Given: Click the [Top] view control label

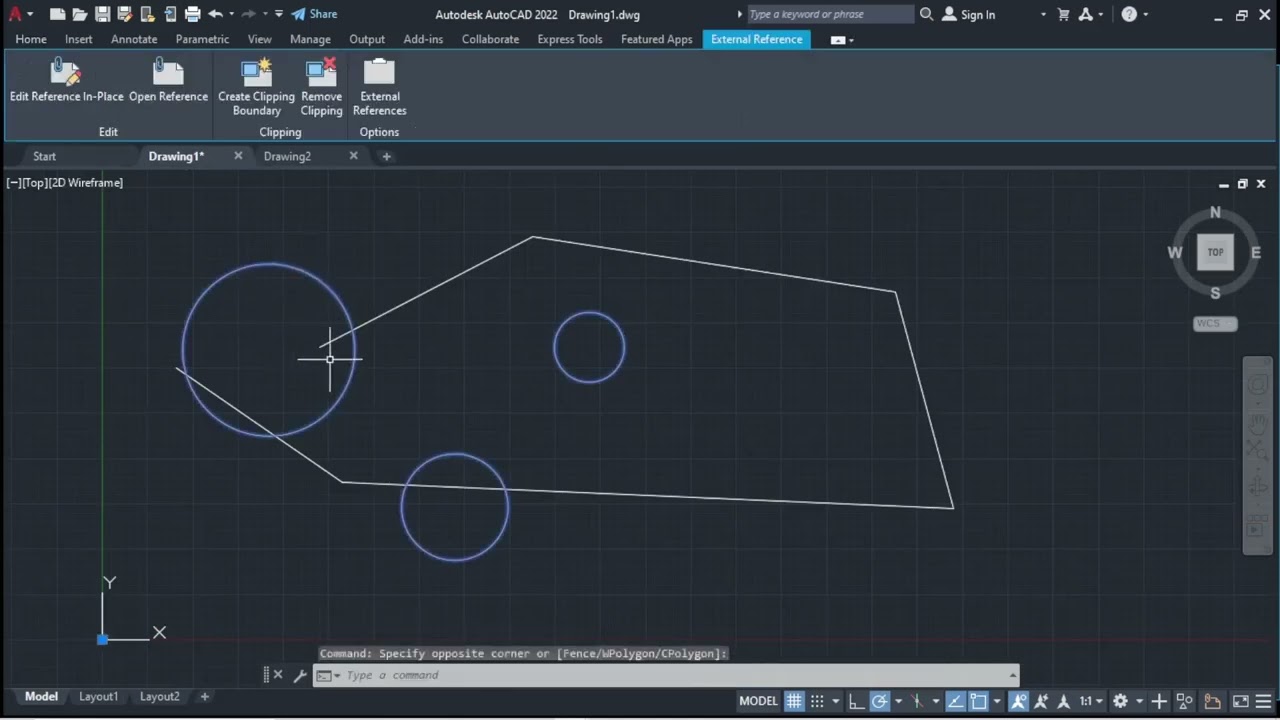Looking at the screenshot, I should pyautogui.click(x=35, y=183).
